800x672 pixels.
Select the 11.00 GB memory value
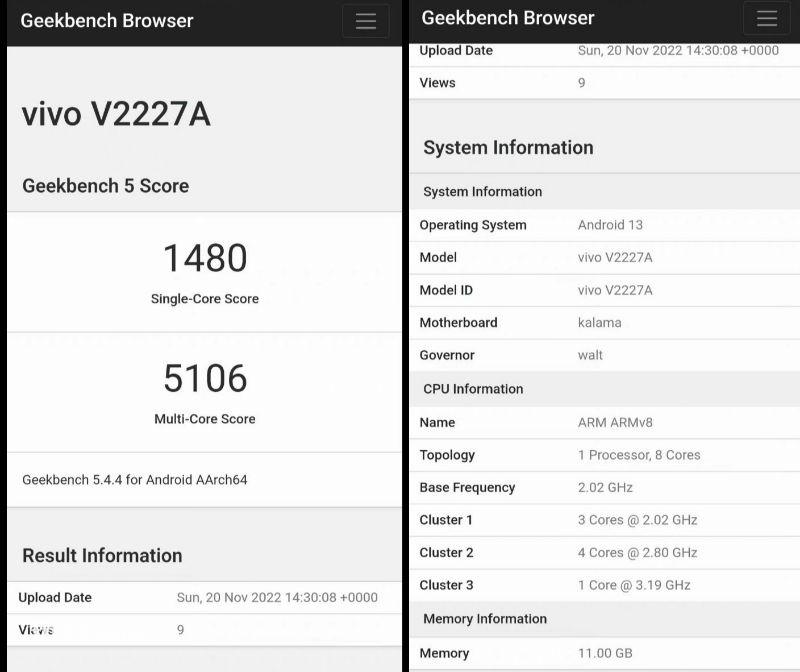605,653
